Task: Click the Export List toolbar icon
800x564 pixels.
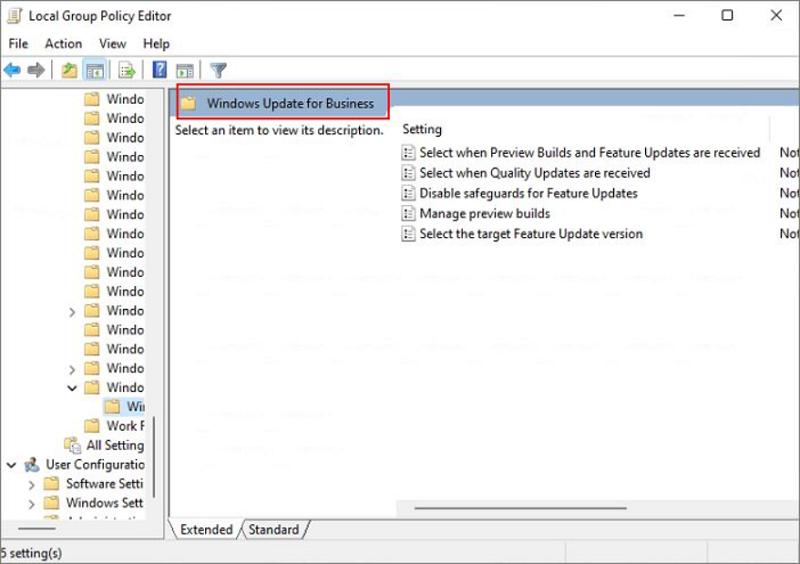Action: [x=127, y=70]
